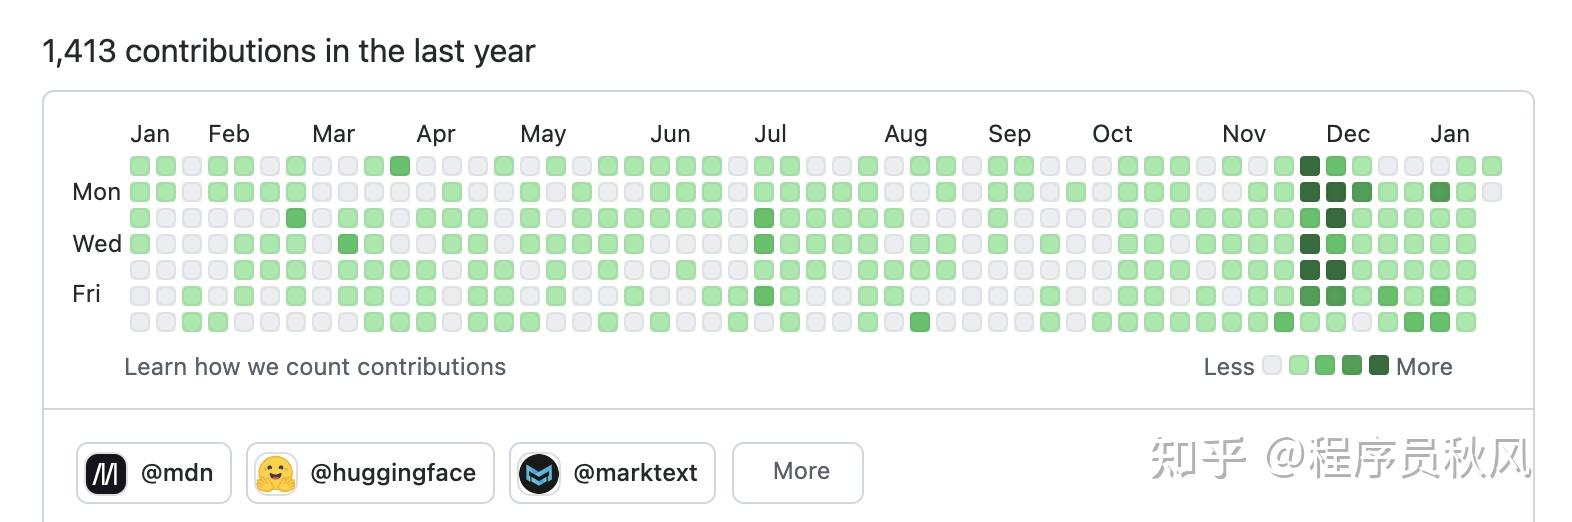
Task: Open the @mdn organization filter
Action: click(x=154, y=473)
